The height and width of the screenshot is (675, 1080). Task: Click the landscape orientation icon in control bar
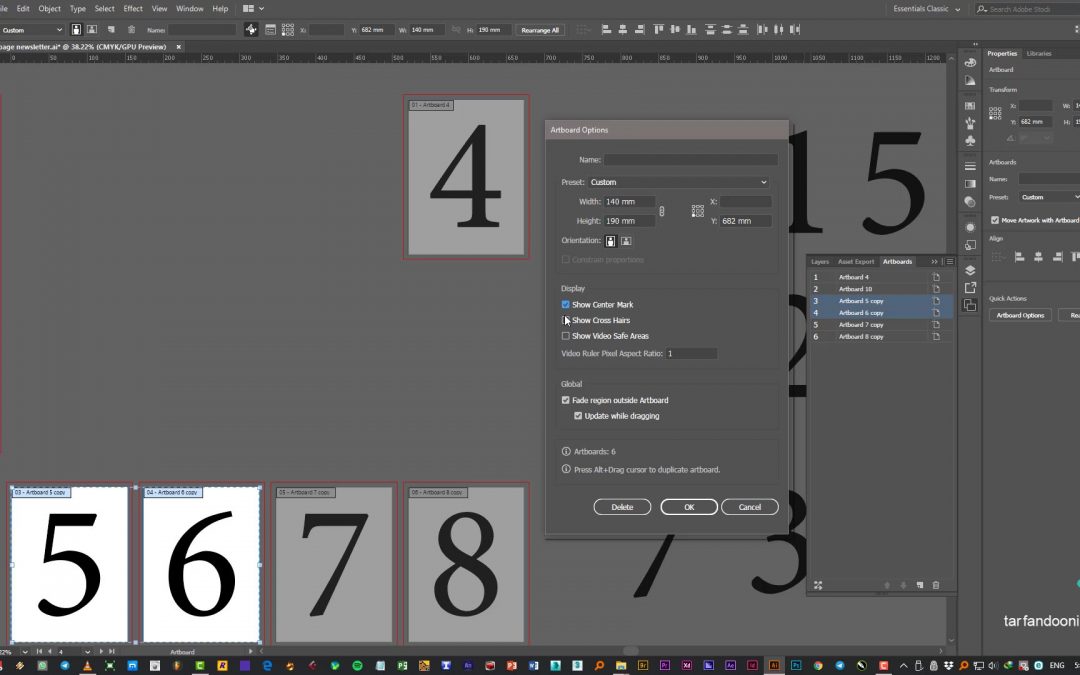[x=92, y=30]
